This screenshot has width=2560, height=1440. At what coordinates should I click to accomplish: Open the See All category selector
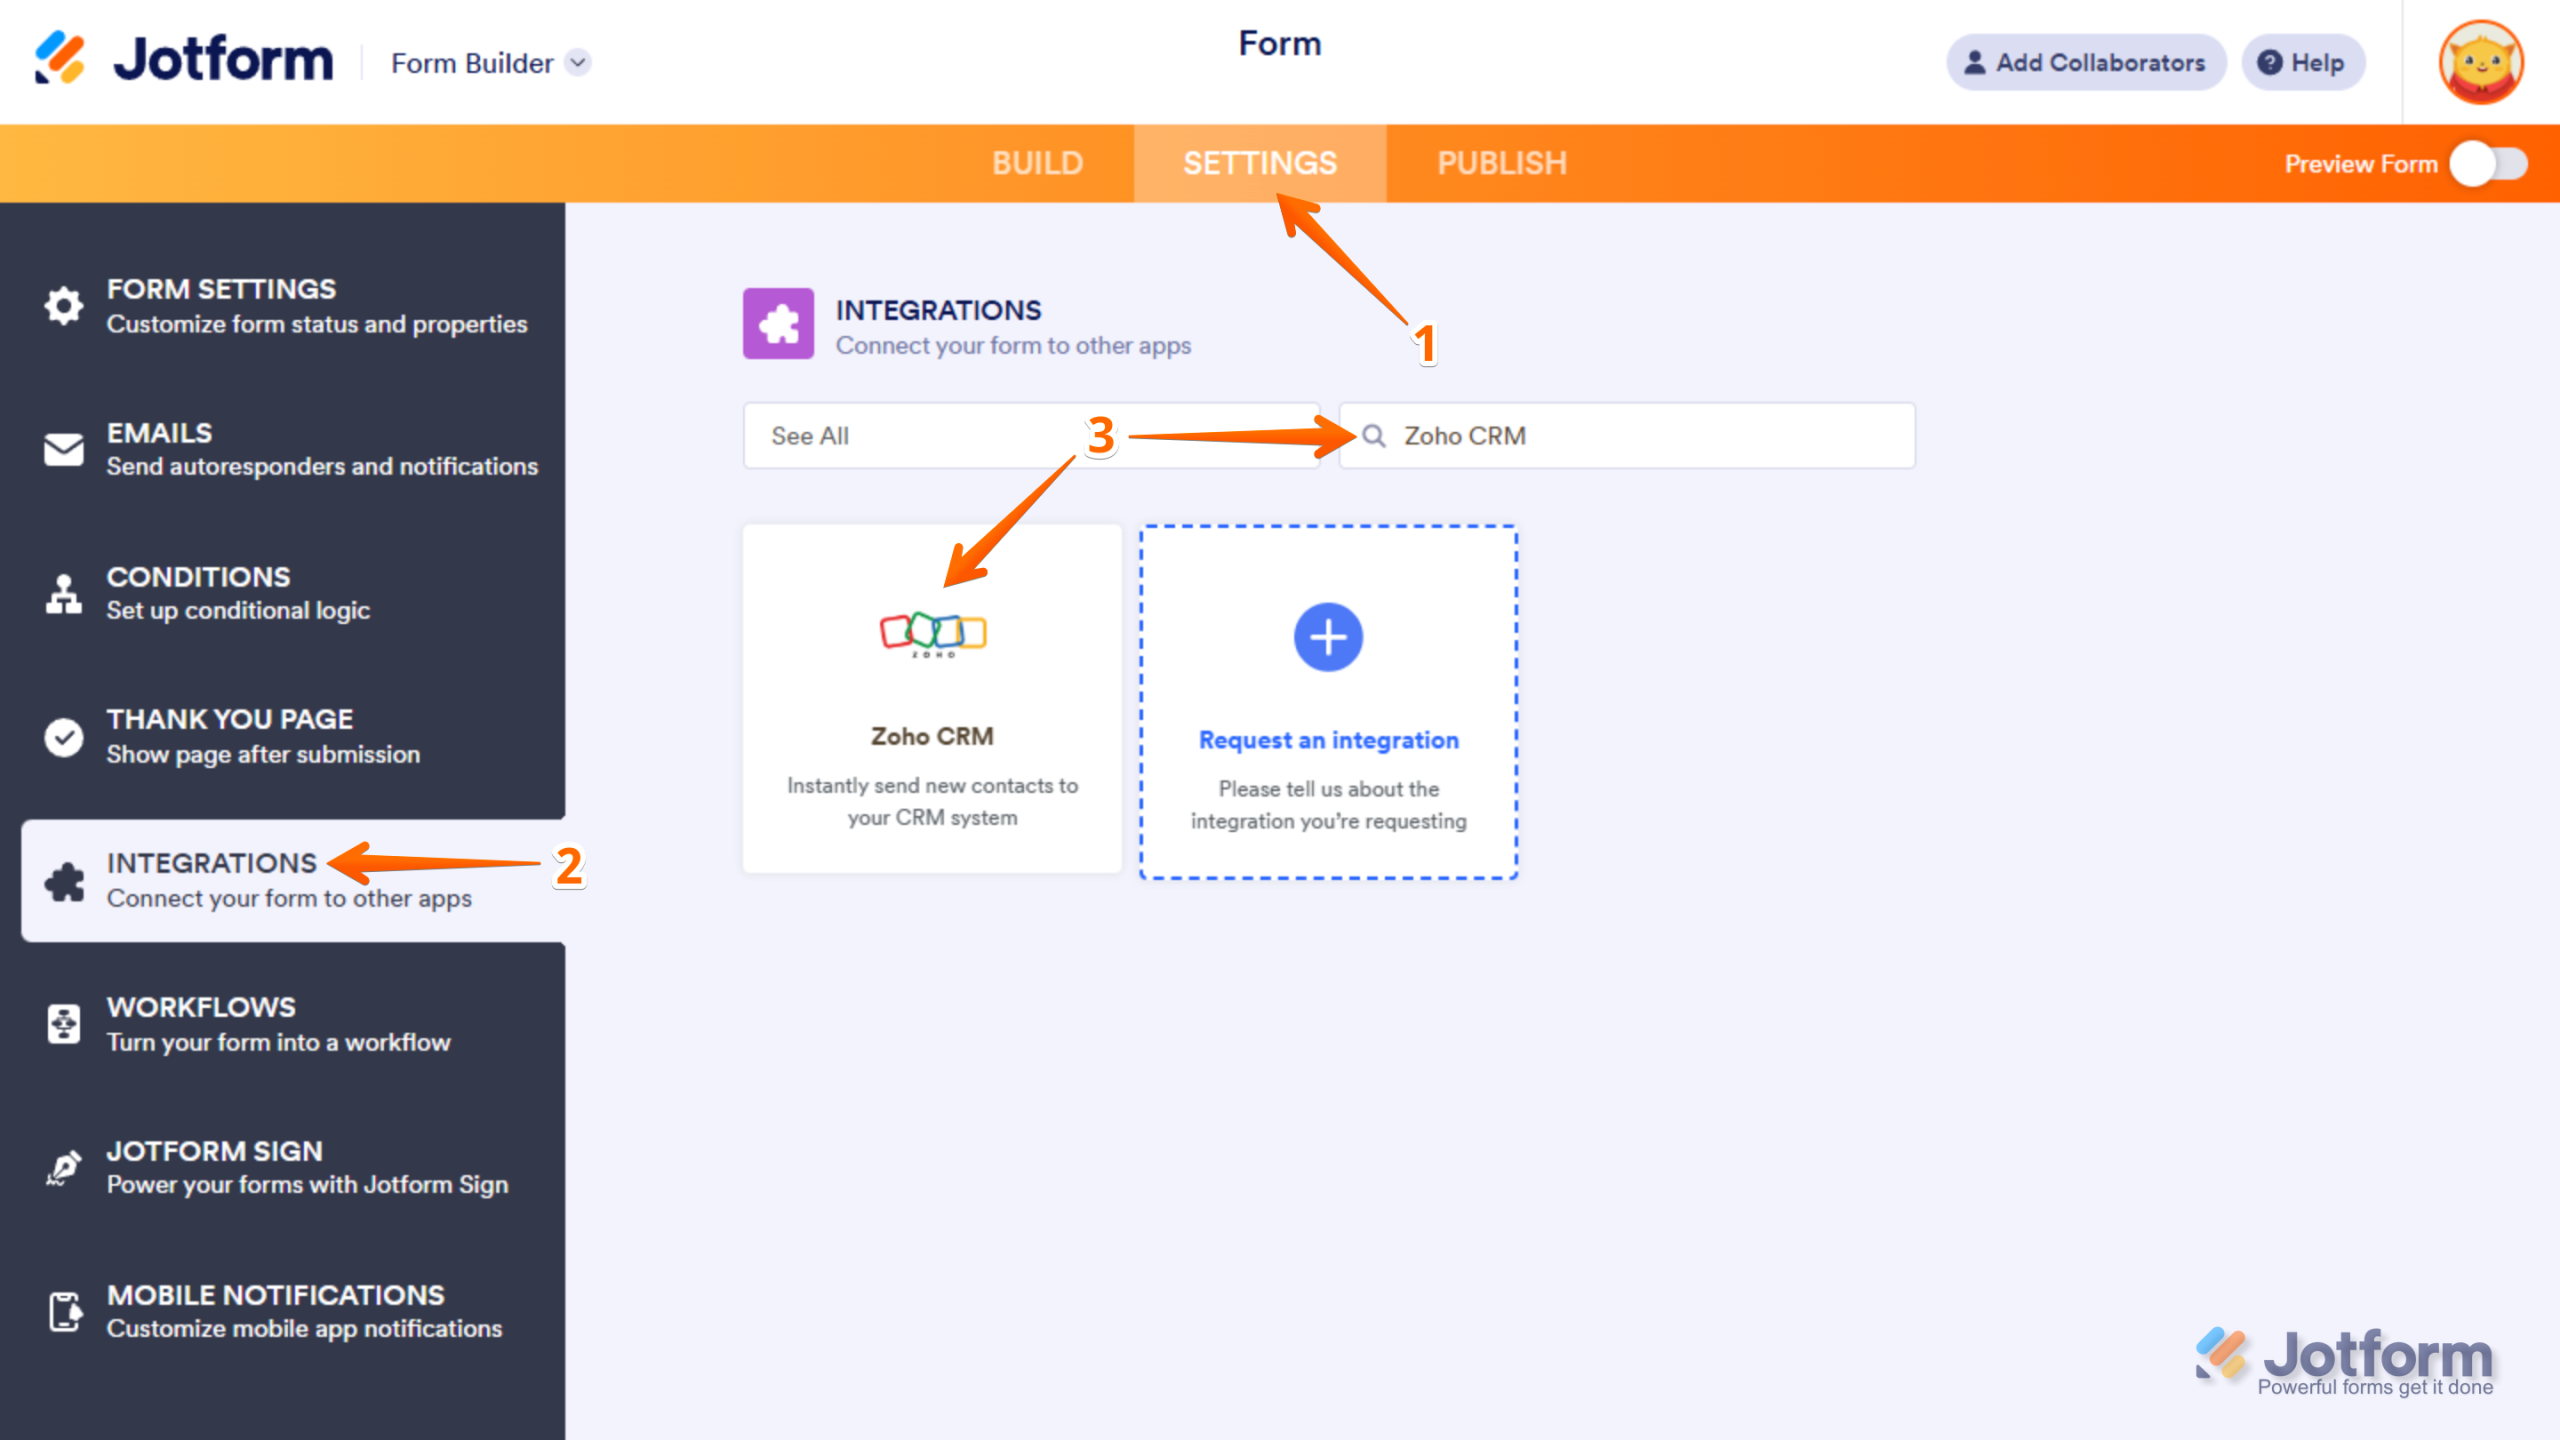tap(1030, 436)
